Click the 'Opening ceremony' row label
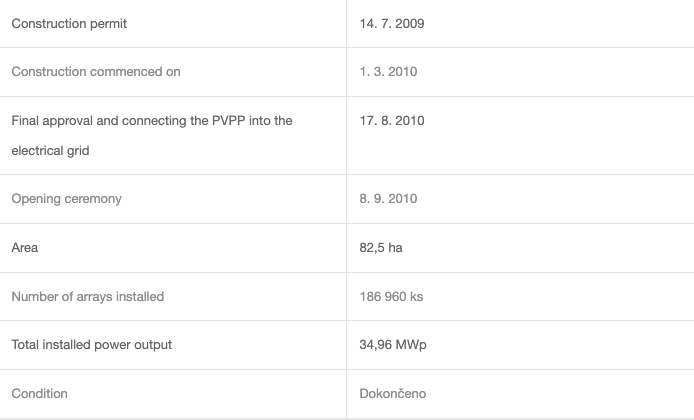Viewport: 694px width, 420px height. point(66,199)
